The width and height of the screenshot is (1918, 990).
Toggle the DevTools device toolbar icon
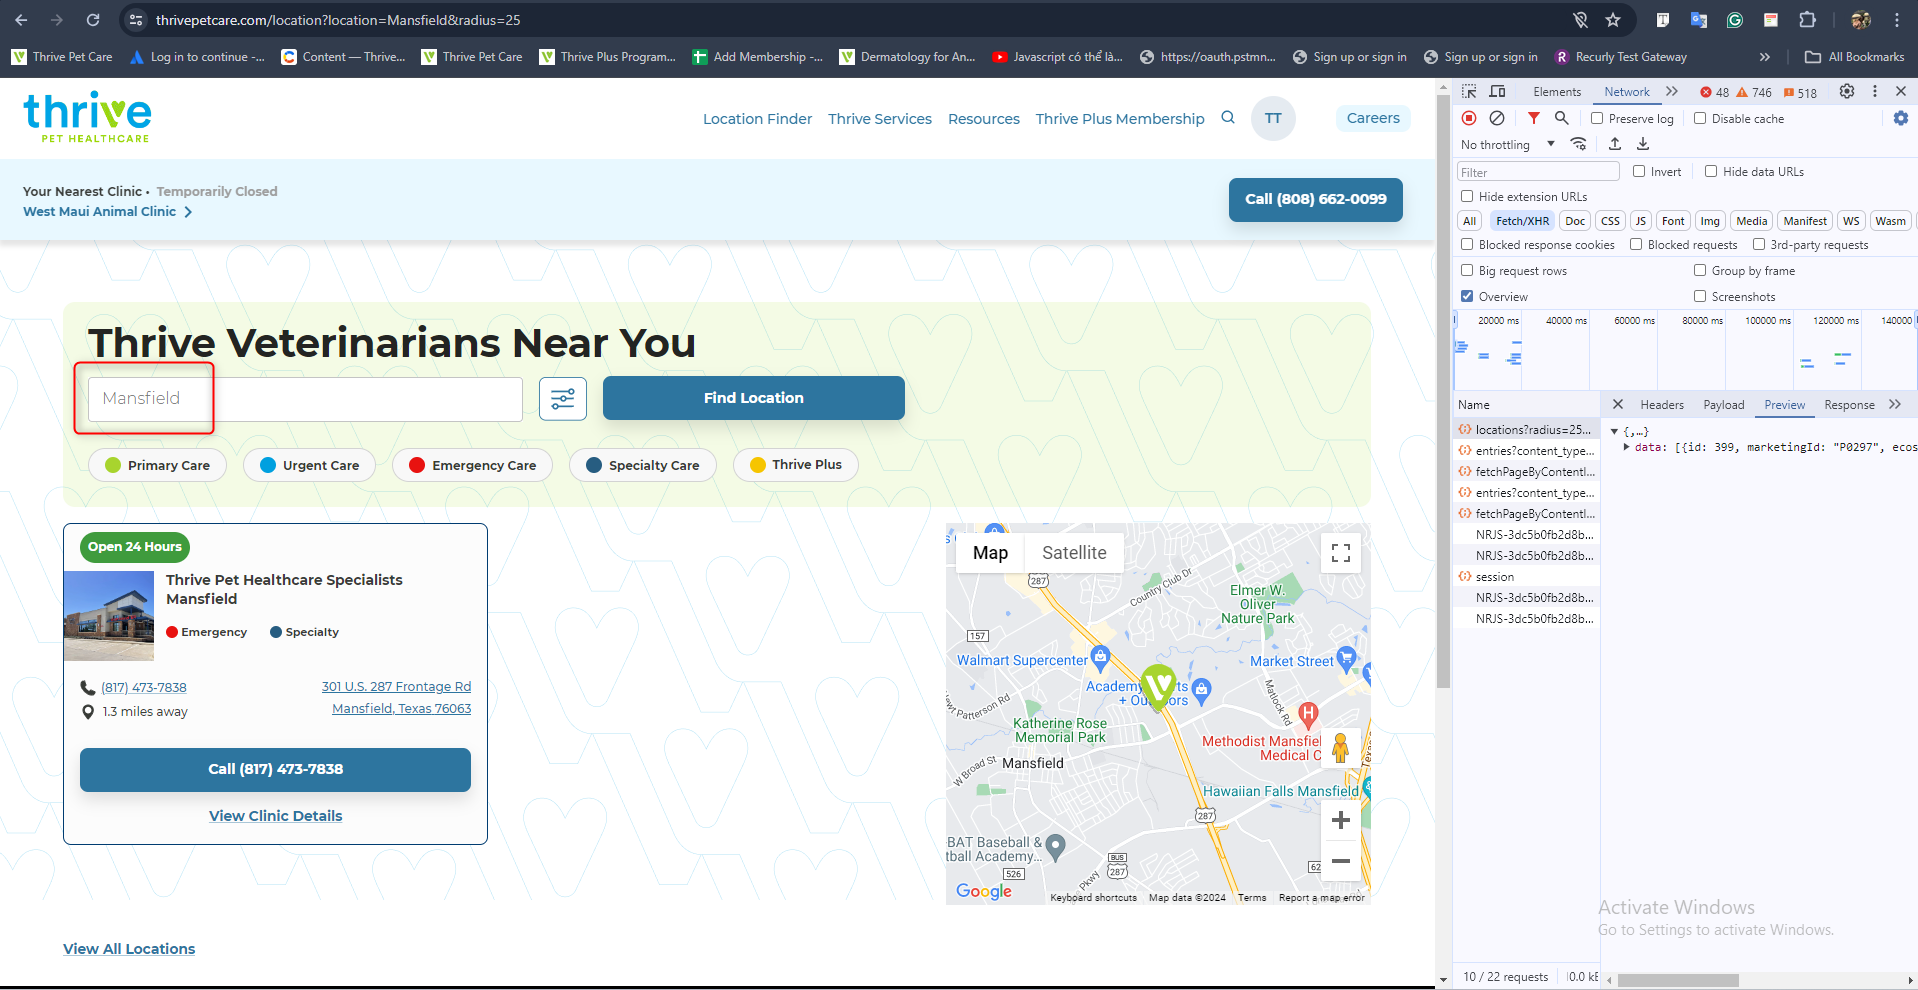pyautogui.click(x=1497, y=91)
